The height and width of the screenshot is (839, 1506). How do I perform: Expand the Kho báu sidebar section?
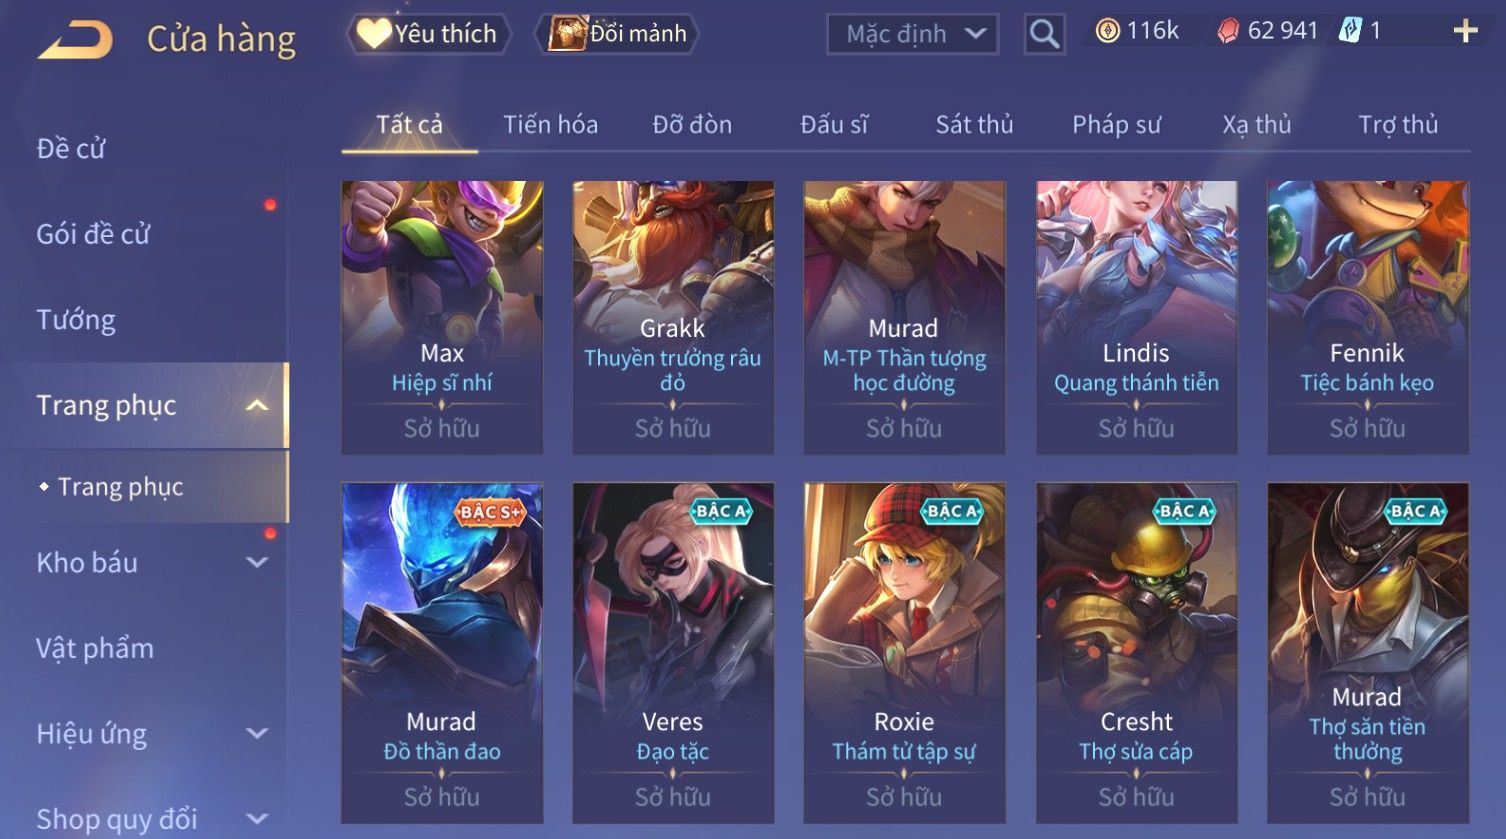click(x=257, y=563)
